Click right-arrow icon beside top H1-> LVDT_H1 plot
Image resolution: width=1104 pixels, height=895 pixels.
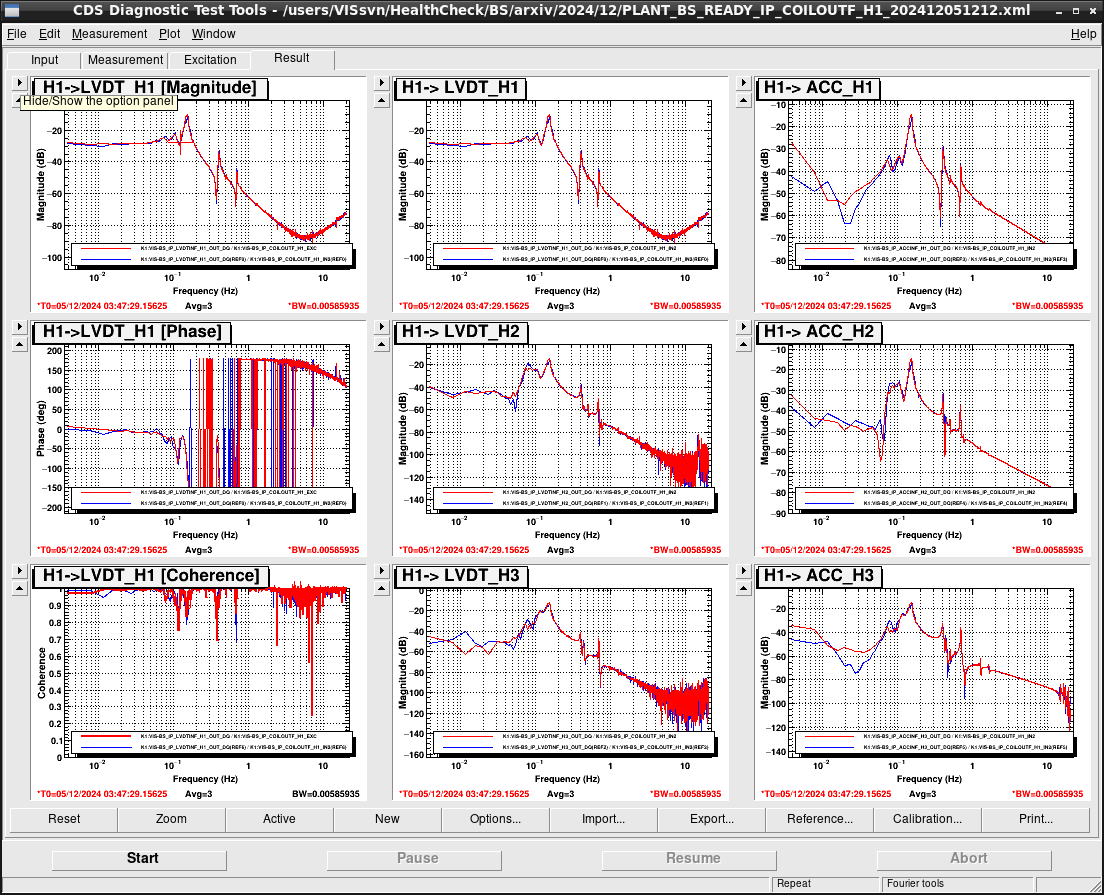click(x=382, y=83)
